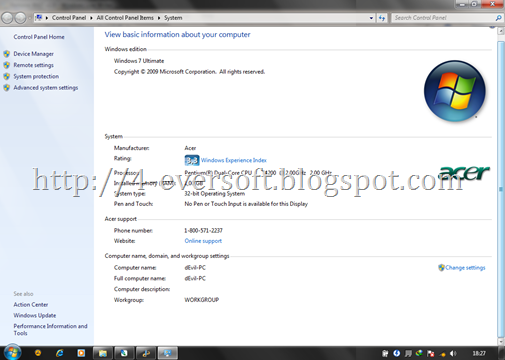Open Performance Information and Tools
This screenshot has height=360, width=505.
pos(50,330)
